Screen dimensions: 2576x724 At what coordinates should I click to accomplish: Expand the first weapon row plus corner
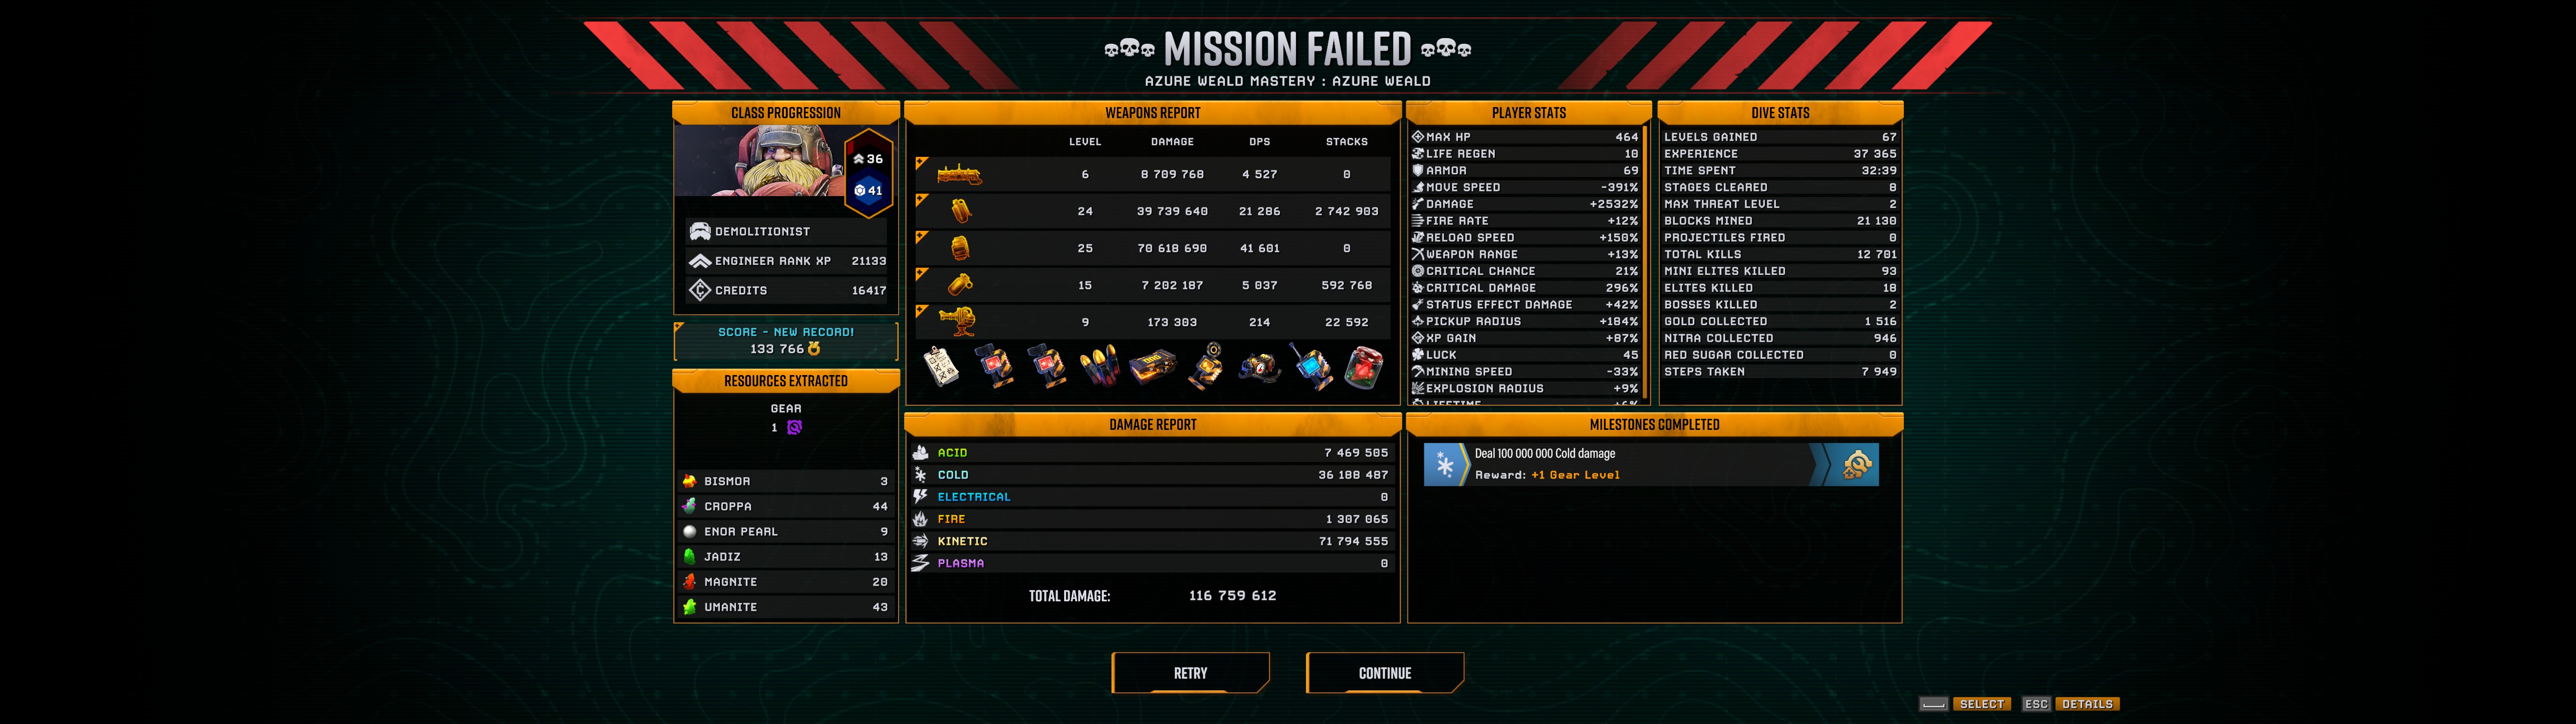[922, 163]
